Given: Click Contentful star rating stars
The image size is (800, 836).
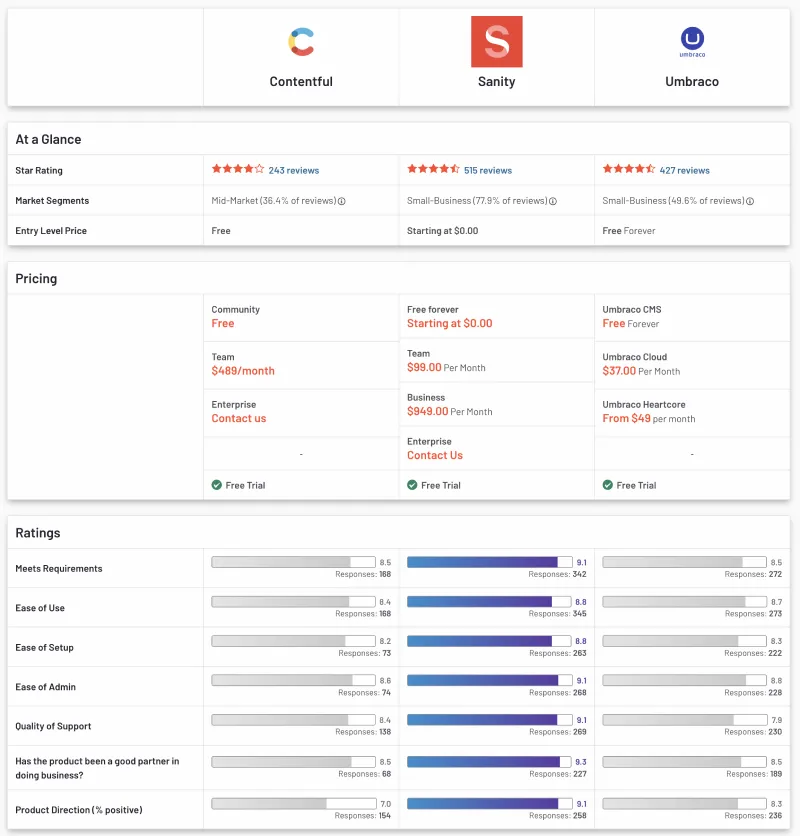Looking at the screenshot, I should point(238,169).
